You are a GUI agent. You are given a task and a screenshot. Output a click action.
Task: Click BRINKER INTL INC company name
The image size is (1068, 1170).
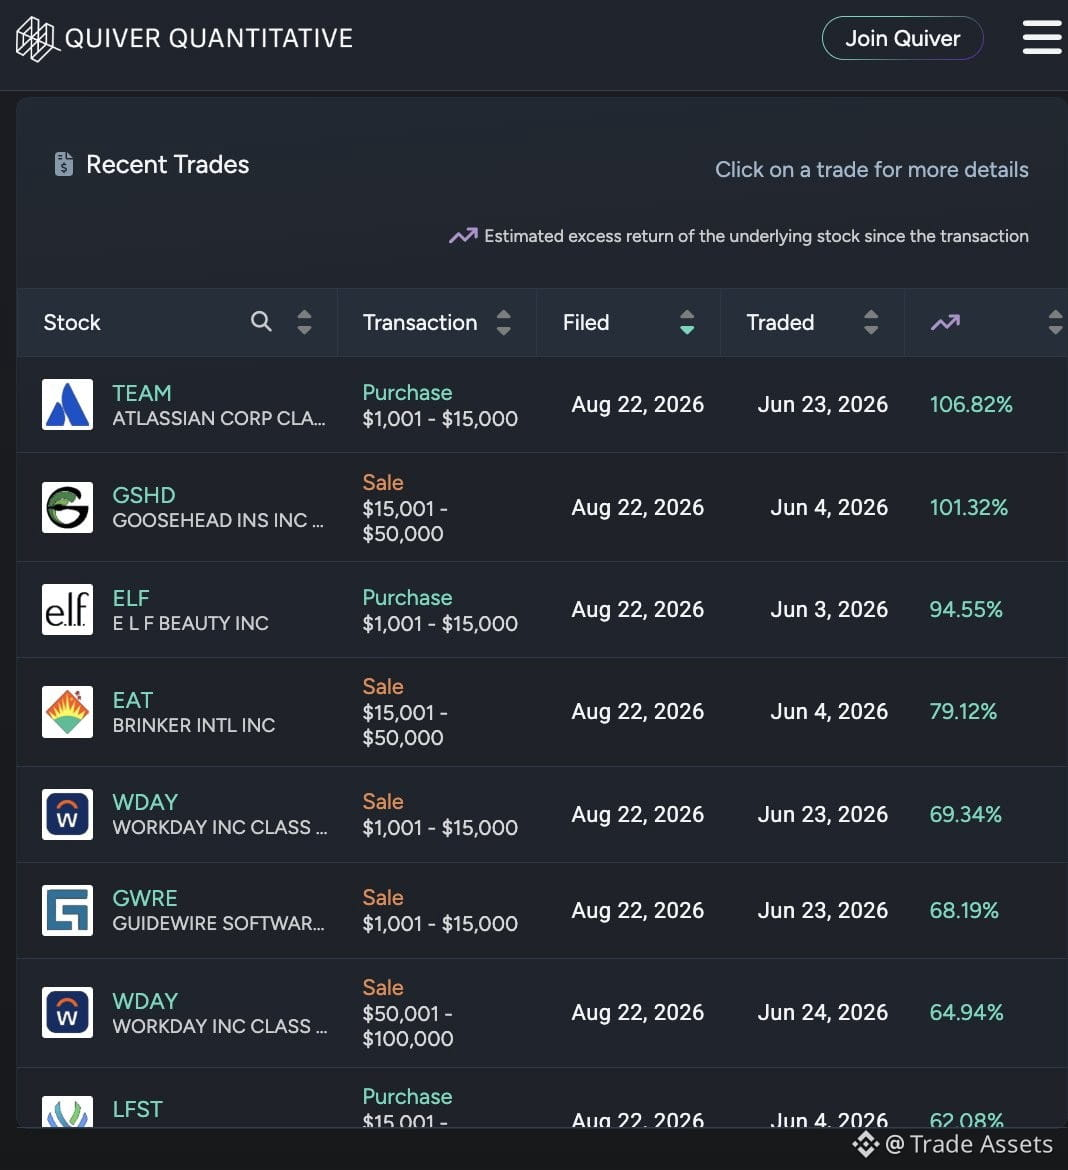tap(193, 726)
